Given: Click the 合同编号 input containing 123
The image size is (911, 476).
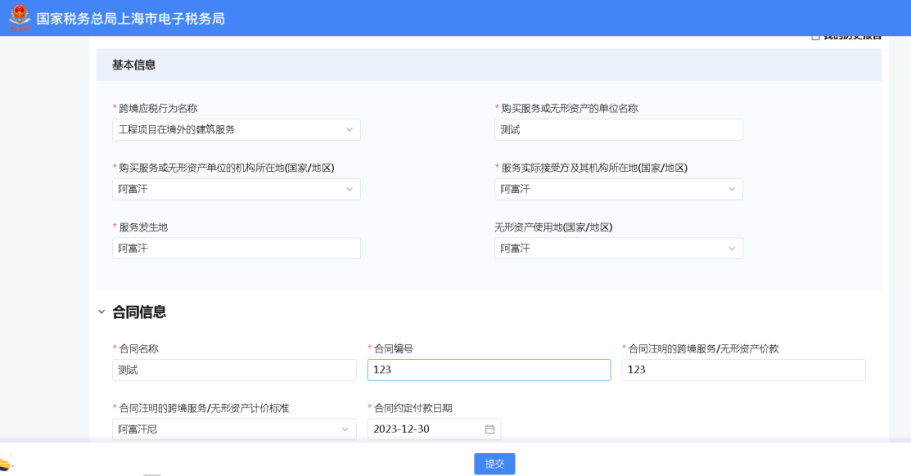Looking at the screenshot, I should (488, 370).
